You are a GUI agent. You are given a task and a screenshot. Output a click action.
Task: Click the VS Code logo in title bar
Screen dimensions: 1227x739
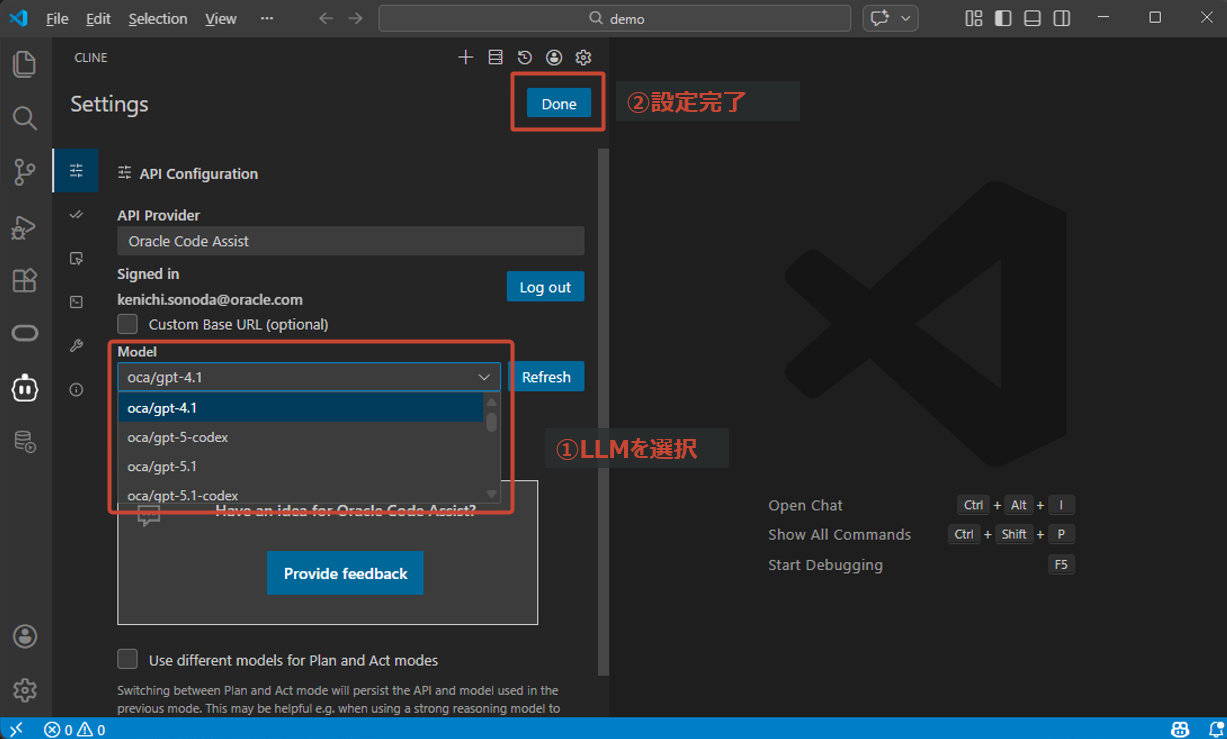(18, 18)
